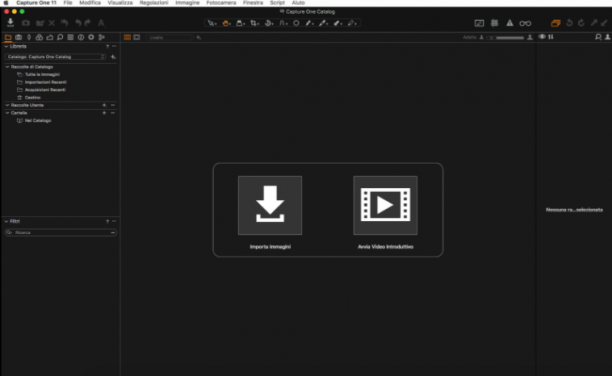Collapse the Cartelle section
Screen dimensions: 612x376
[x=7, y=113]
